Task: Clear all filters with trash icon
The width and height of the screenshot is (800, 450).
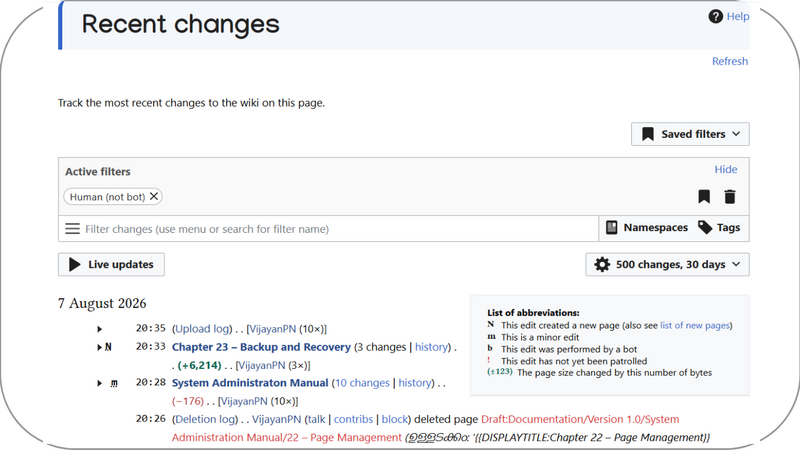Action: (x=730, y=196)
